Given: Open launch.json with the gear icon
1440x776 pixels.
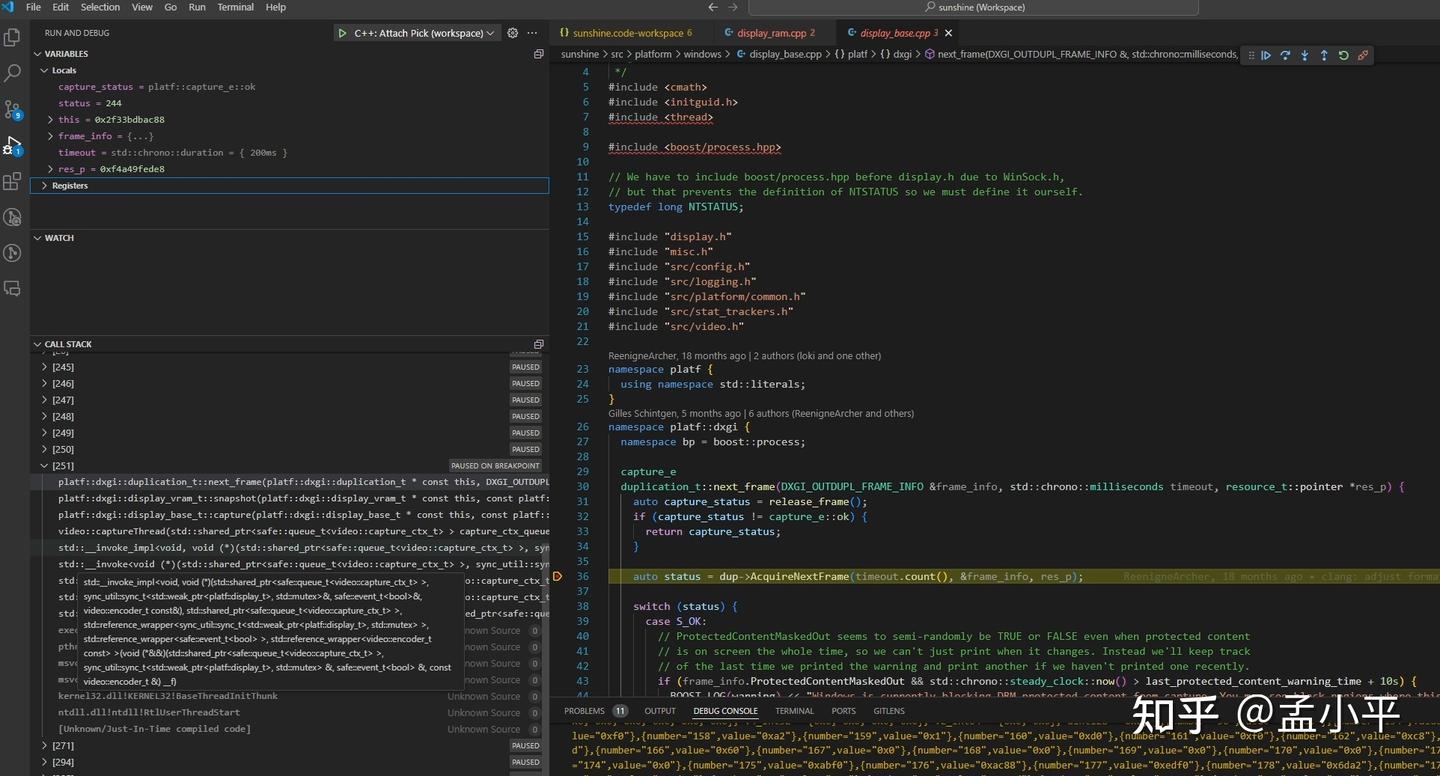Looking at the screenshot, I should 513,33.
